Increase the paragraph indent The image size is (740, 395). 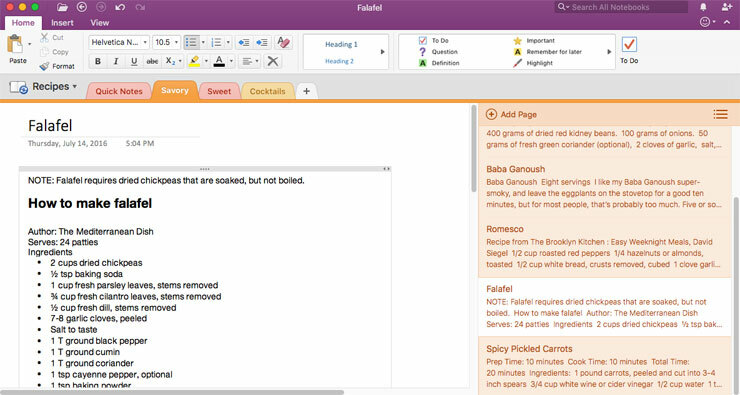262,42
